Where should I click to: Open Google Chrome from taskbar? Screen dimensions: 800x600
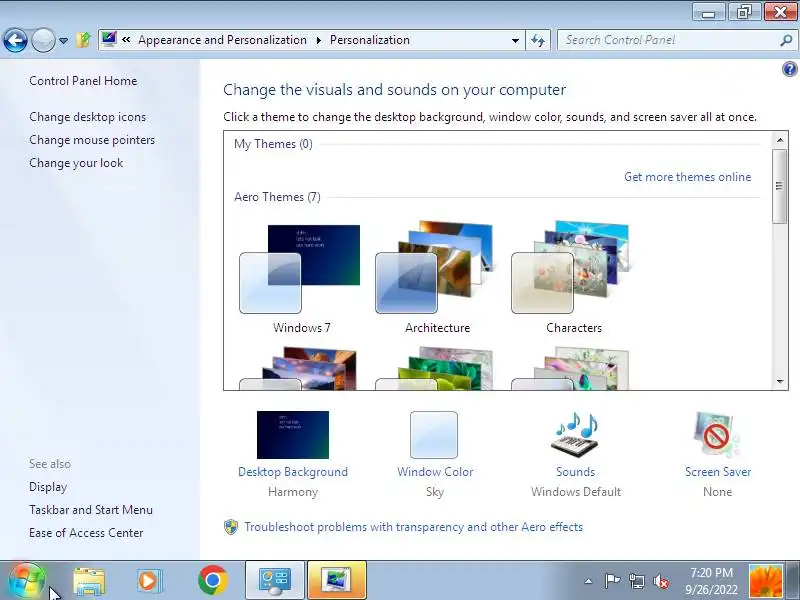pos(213,581)
